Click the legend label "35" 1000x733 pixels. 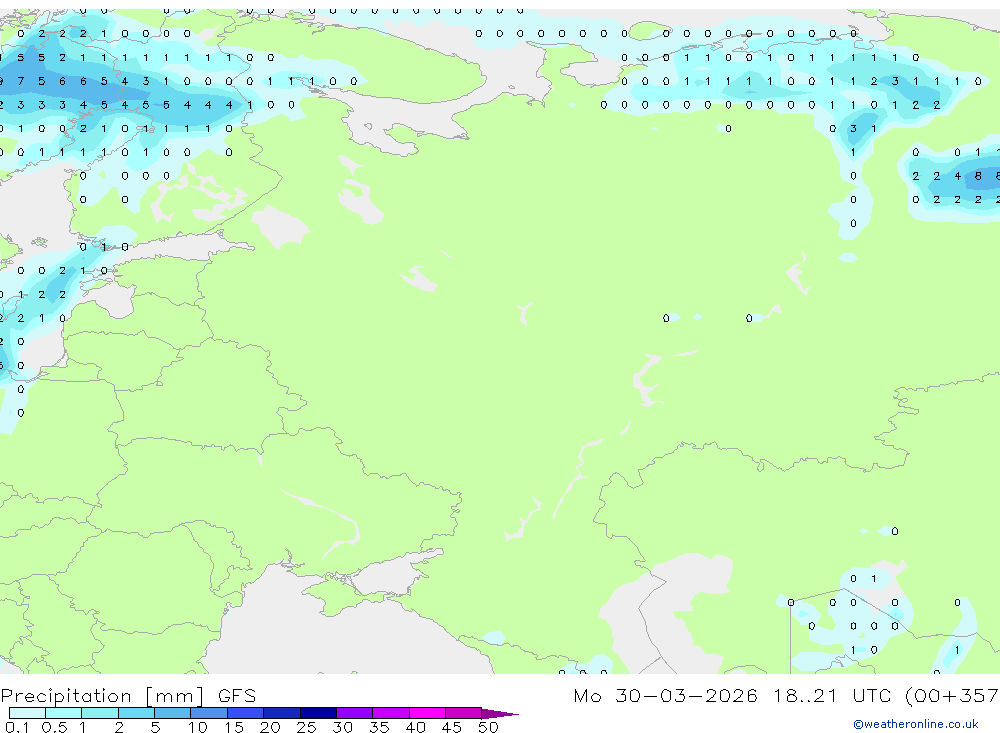379,727
